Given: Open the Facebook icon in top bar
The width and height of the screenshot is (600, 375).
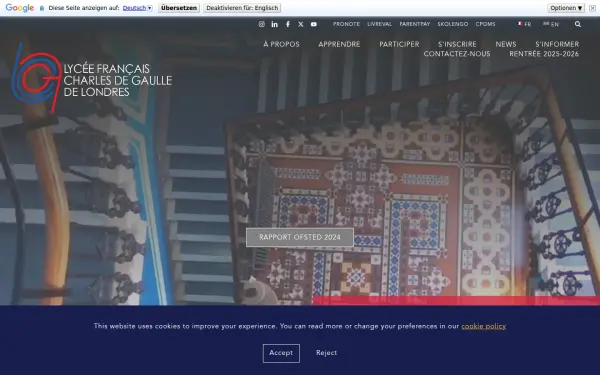Looking at the screenshot, I should (288, 24).
